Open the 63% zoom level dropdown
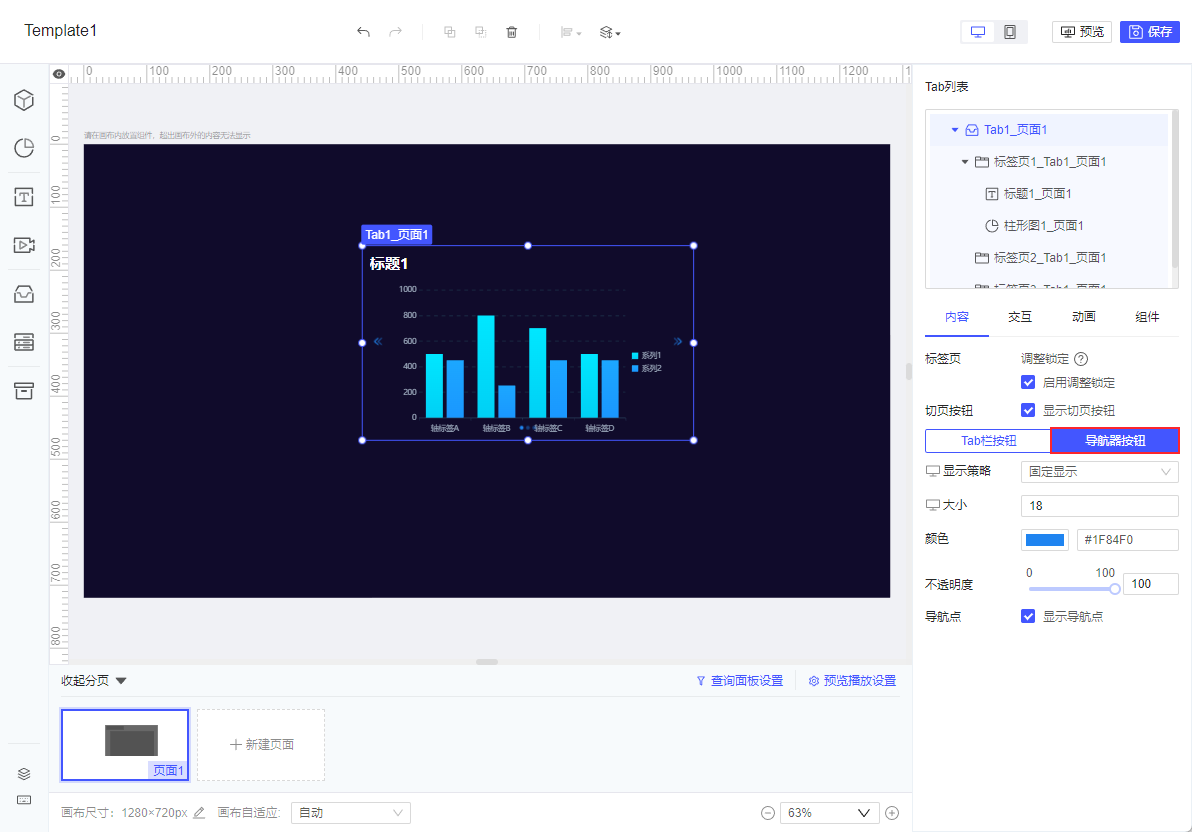1192x832 pixels. coord(829,813)
